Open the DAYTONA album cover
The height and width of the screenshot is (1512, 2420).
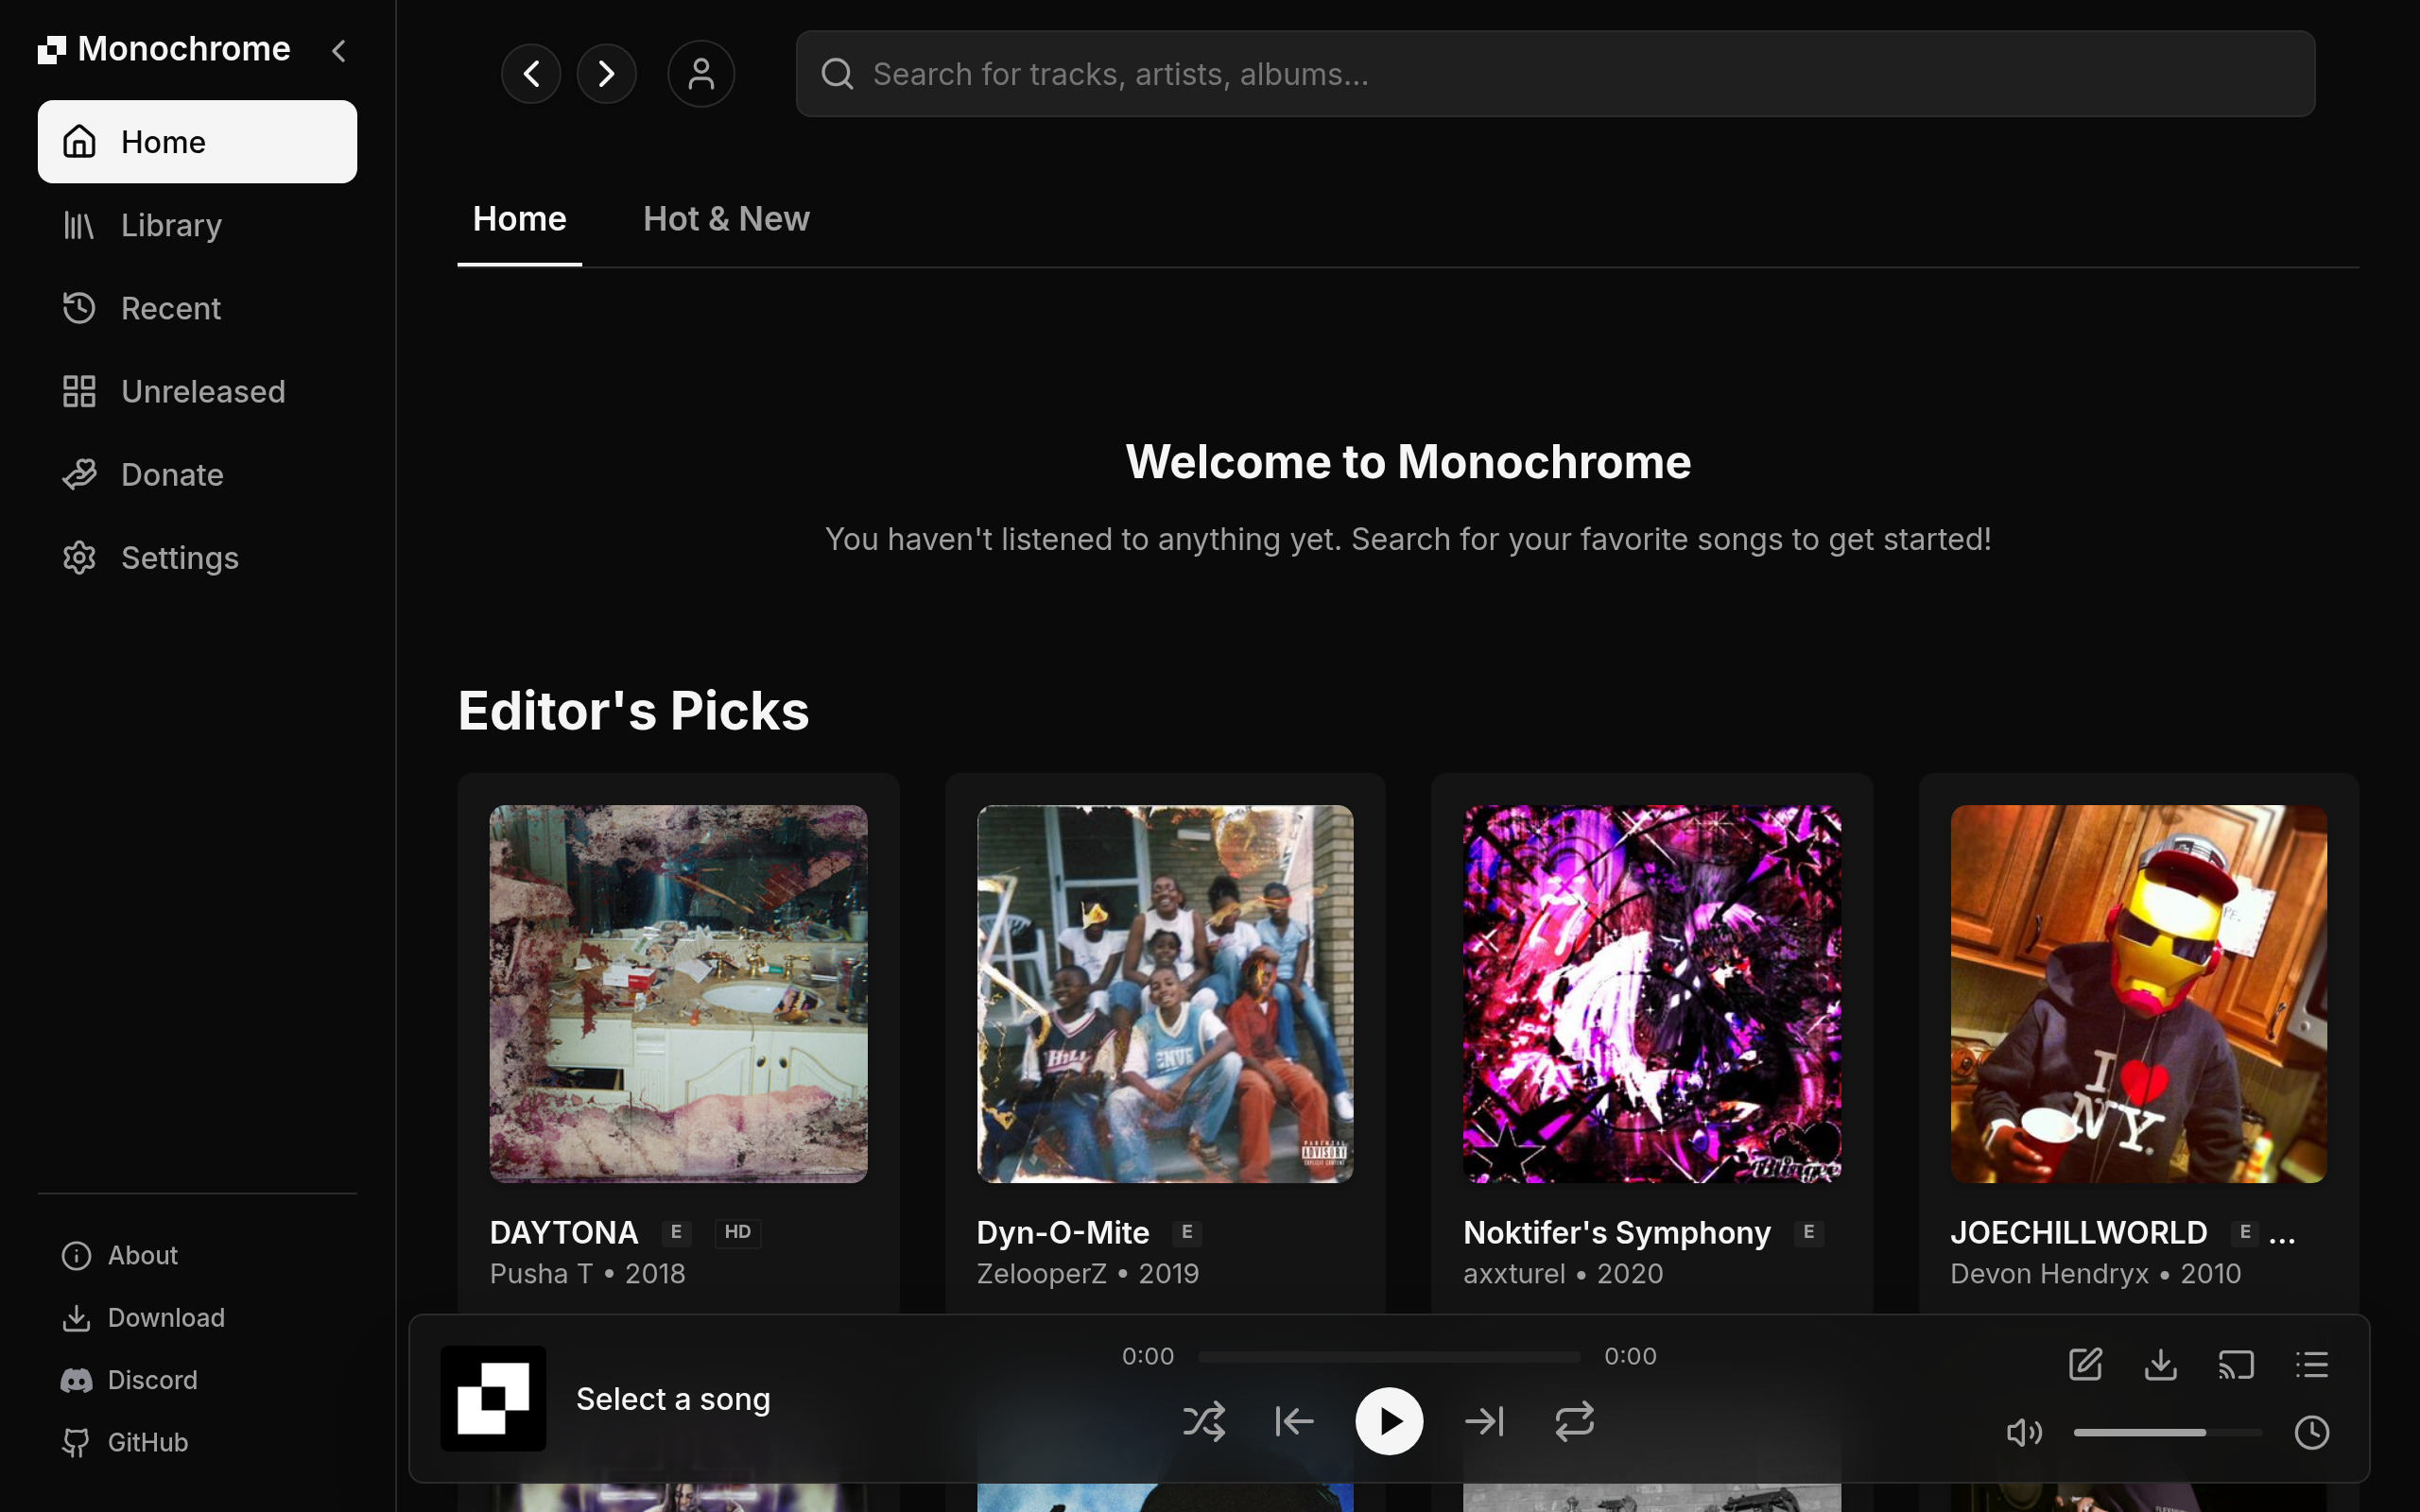pyautogui.click(x=678, y=994)
